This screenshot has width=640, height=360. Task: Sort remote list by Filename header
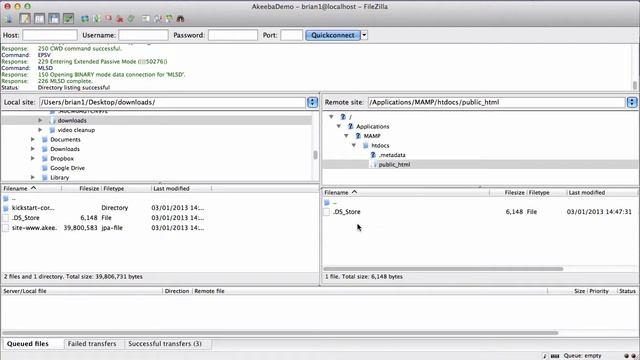tap(406, 193)
